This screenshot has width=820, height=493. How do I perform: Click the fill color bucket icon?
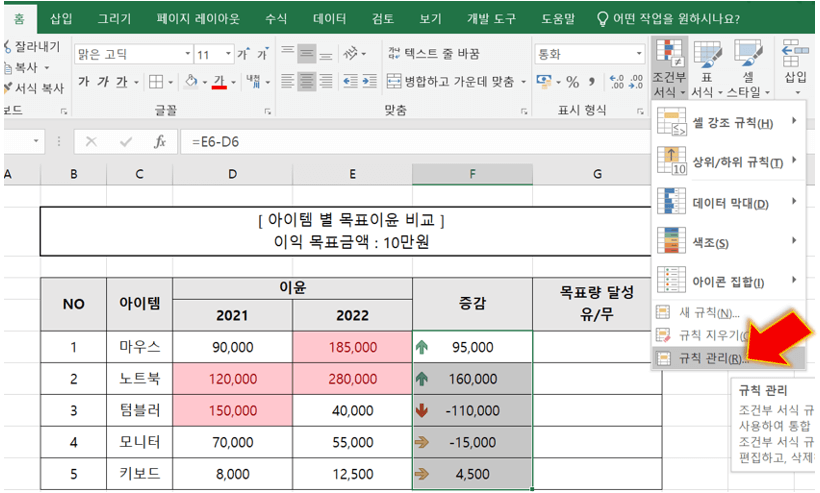[x=191, y=82]
